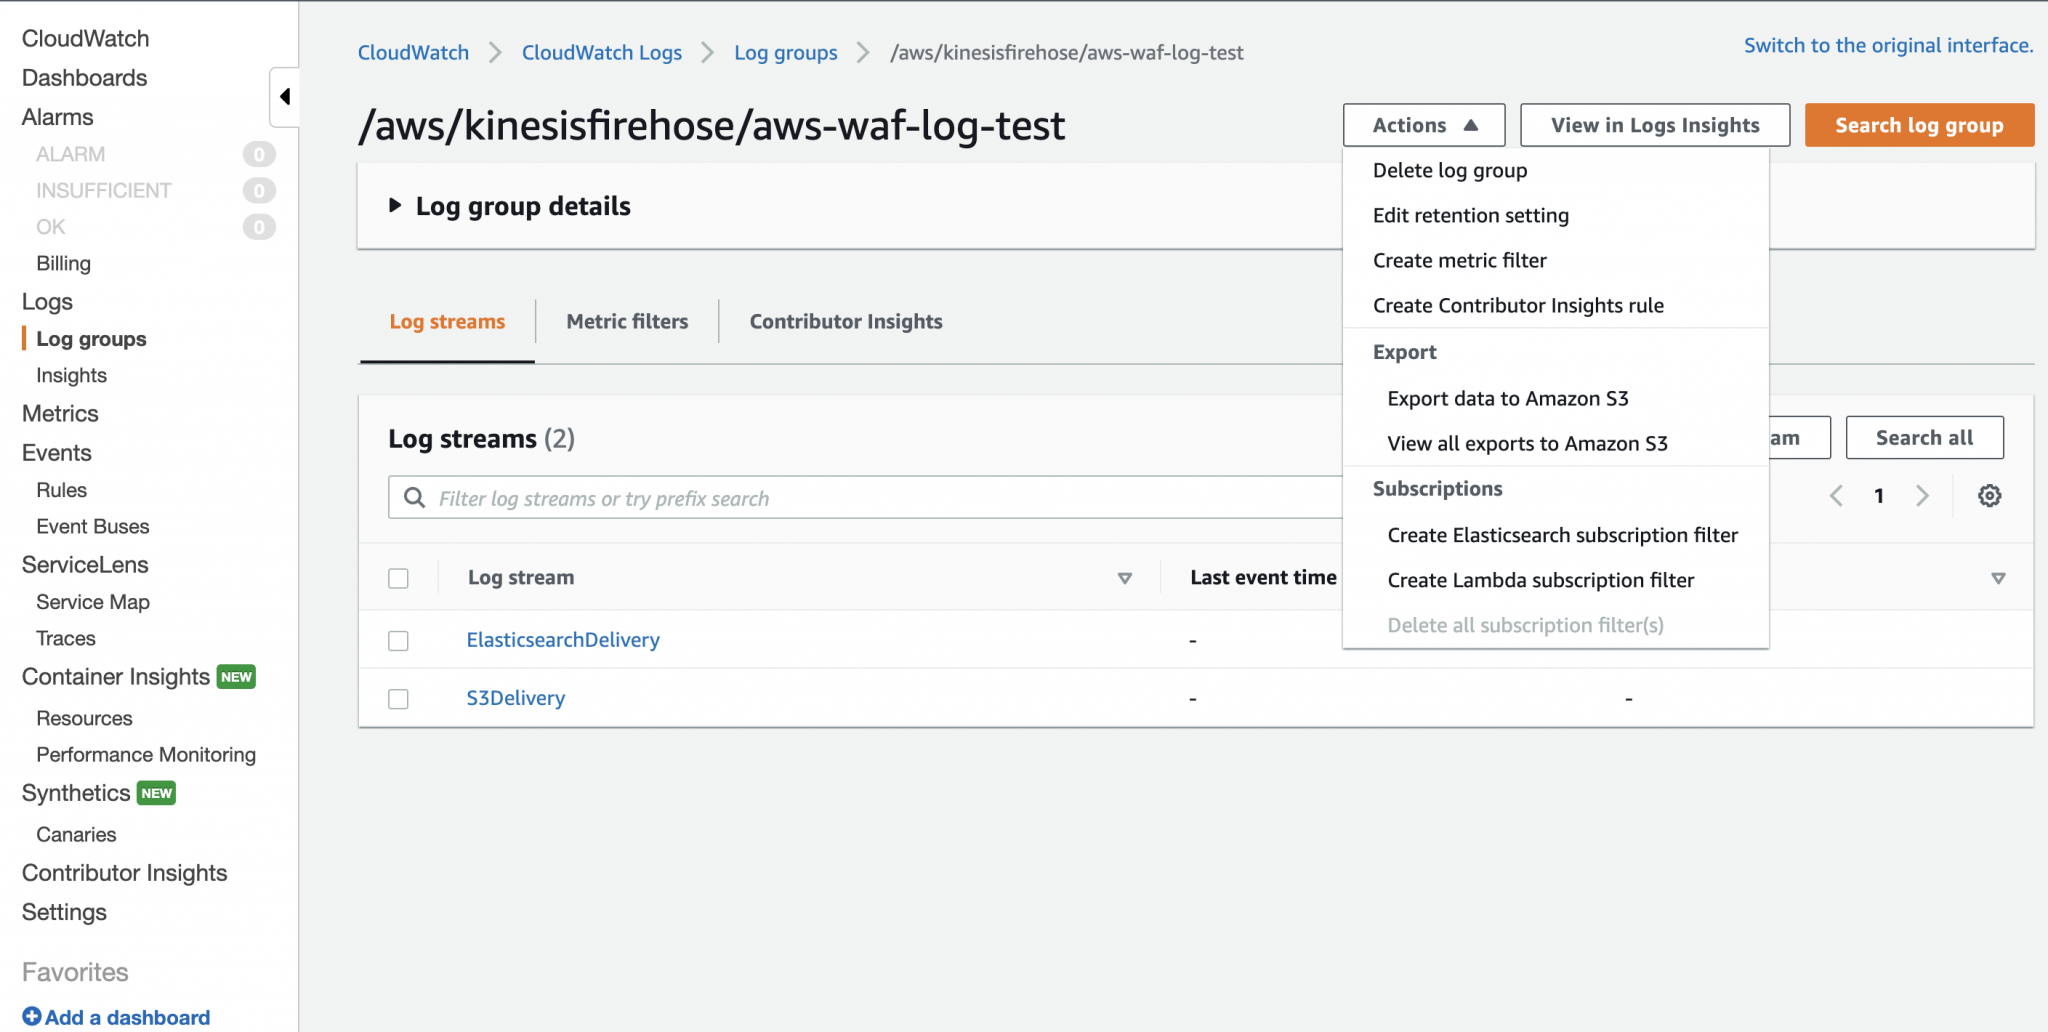Screen dimensions: 2048x1032
Task: Click the plus icon next to Add a dashboard
Action: click(32, 1016)
